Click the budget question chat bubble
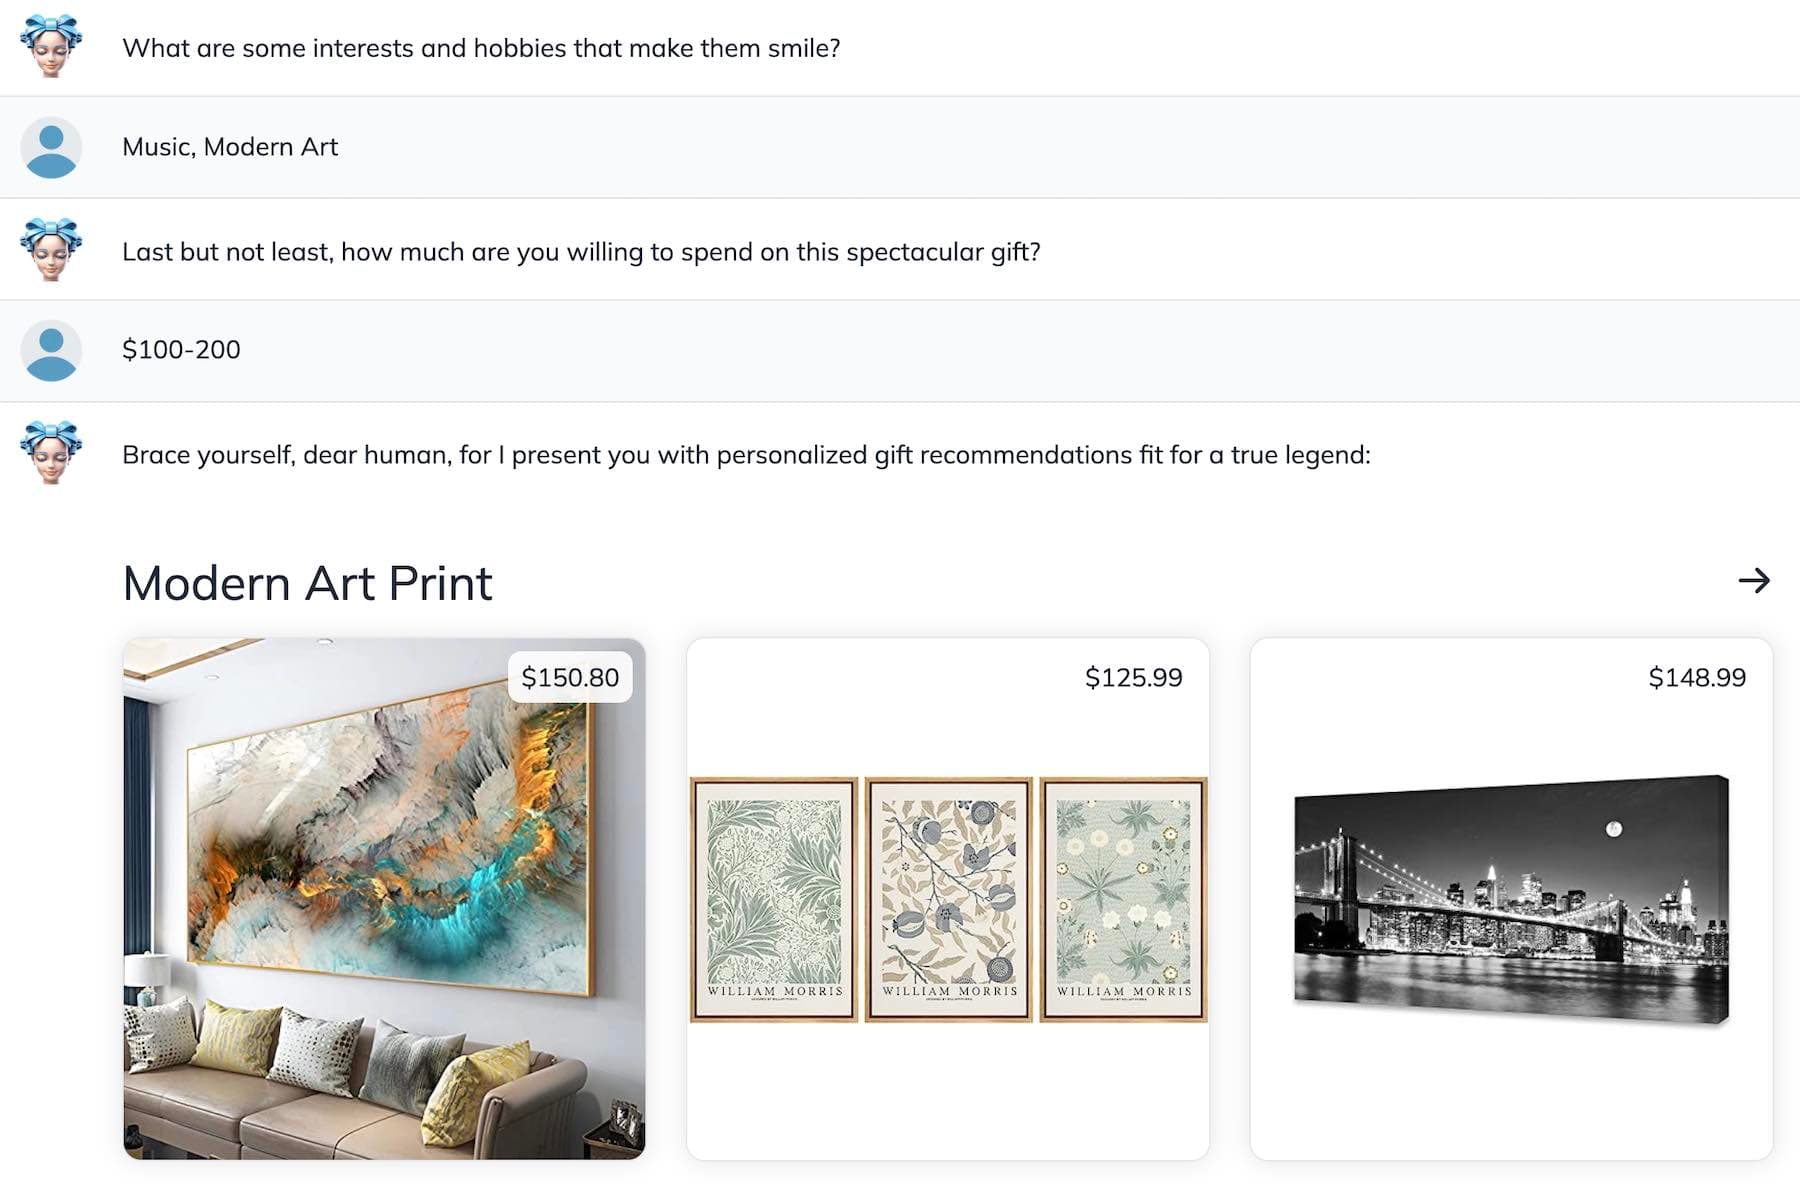The width and height of the screenshot is (1800, 1200). [582, 251]
